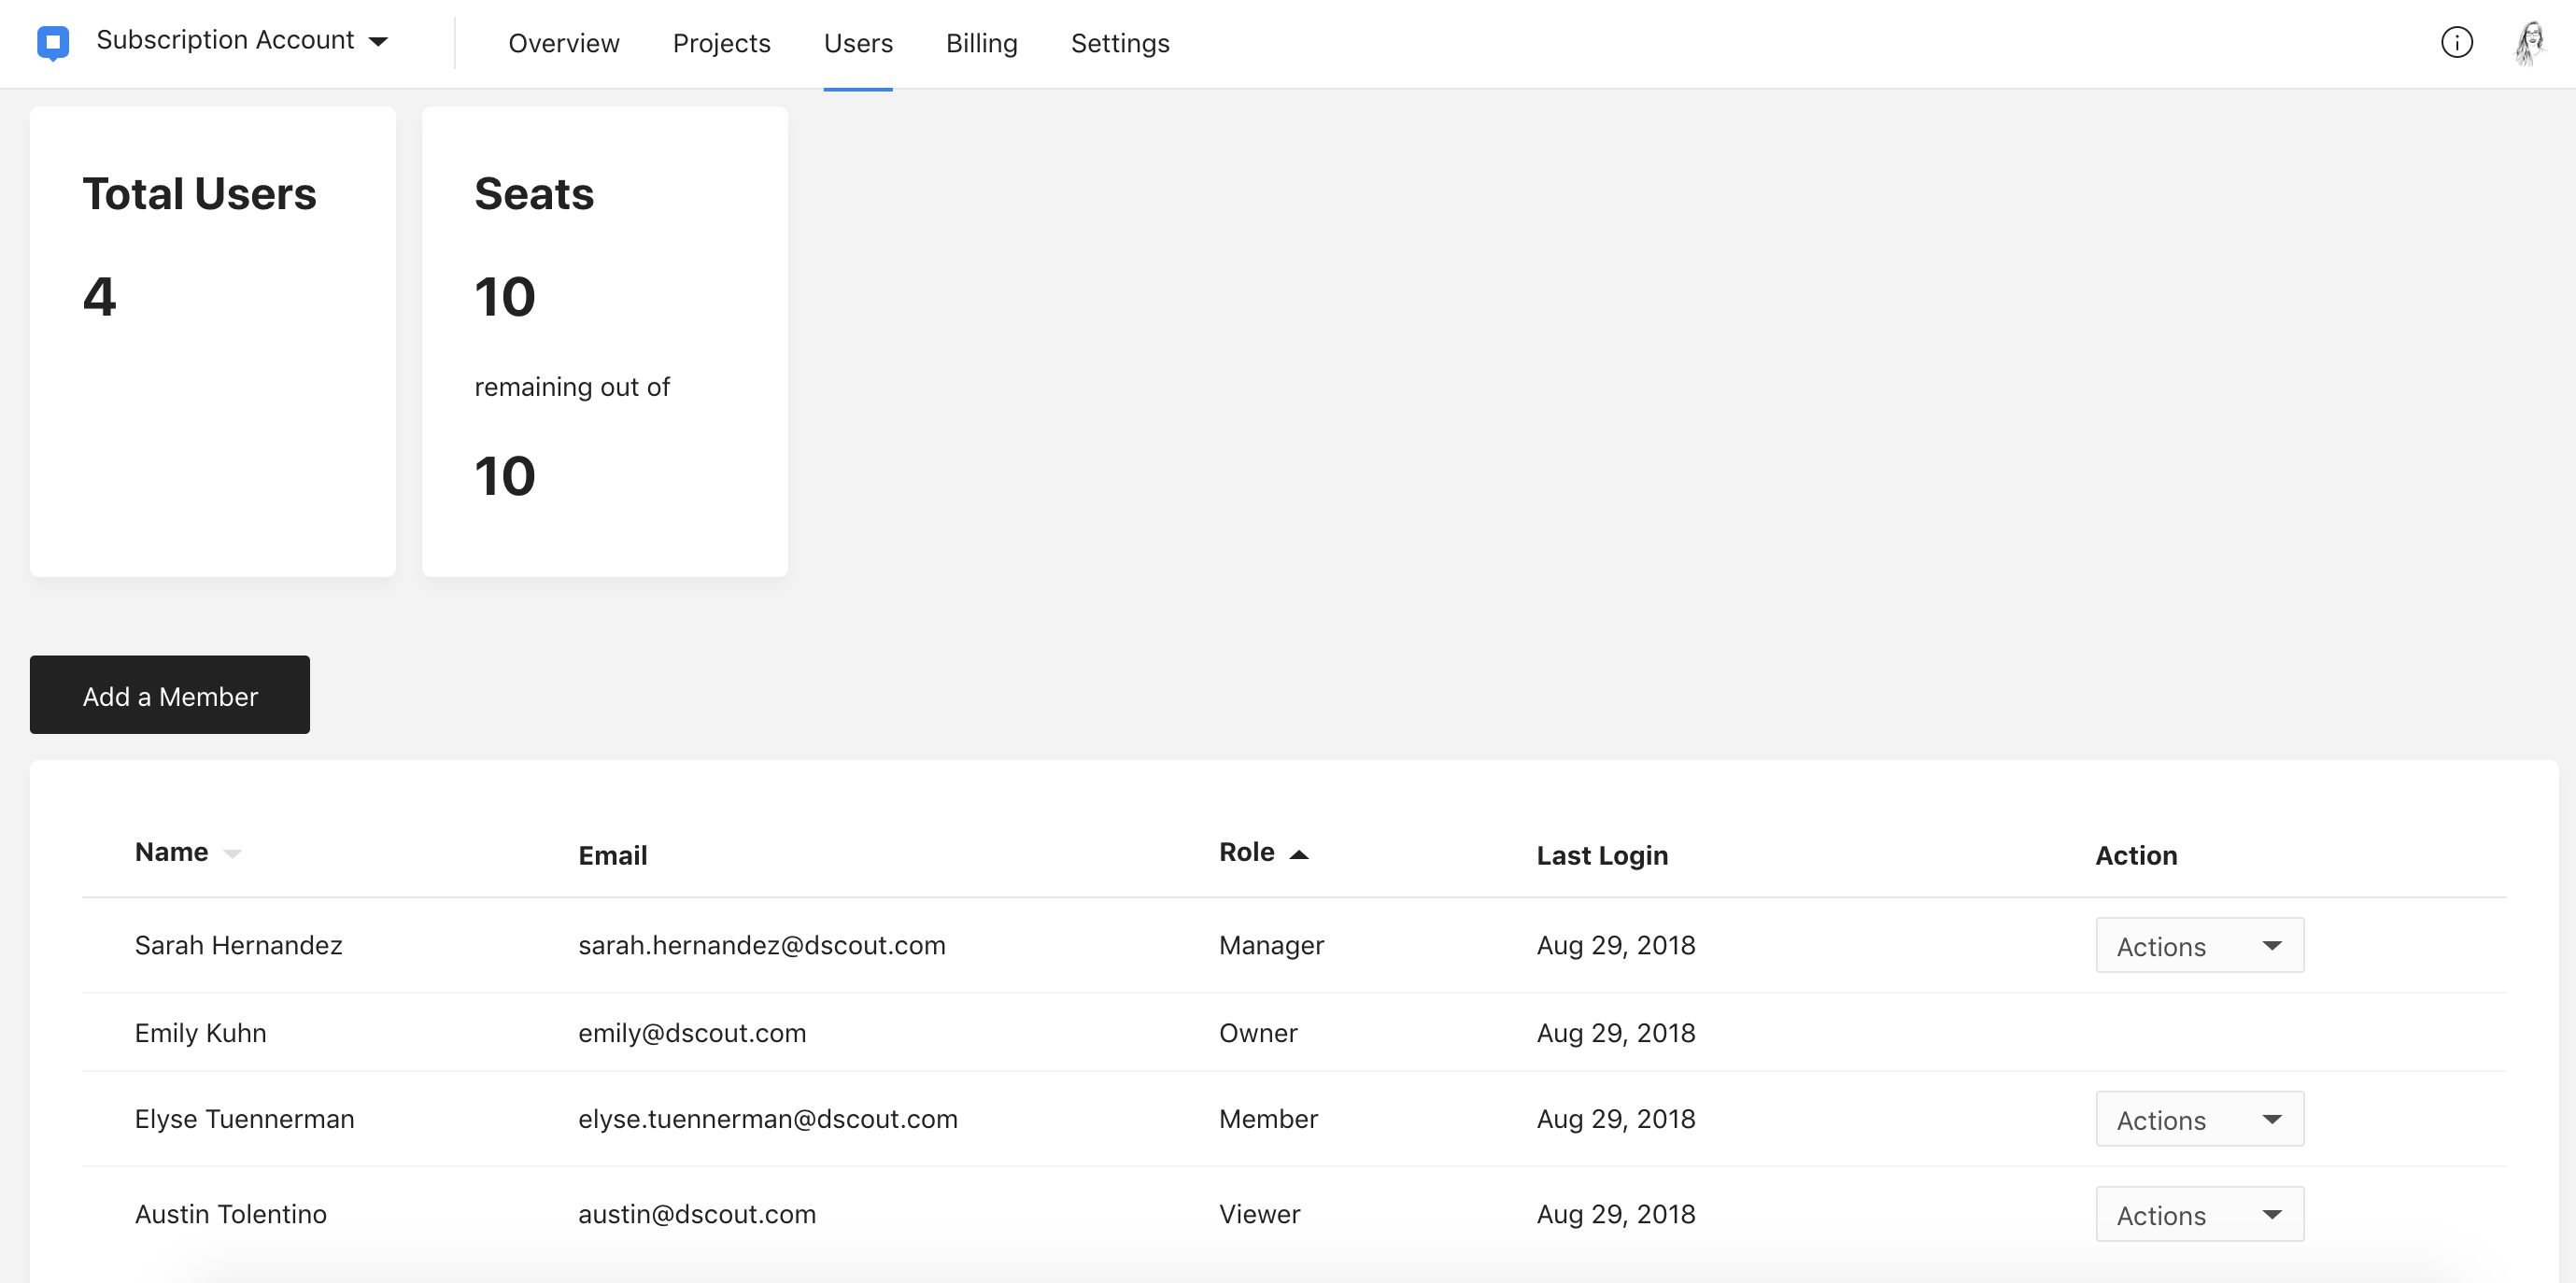Open Actions dropdown for Sarah Hernandez
This screenshot has width=2576, height=1283.
(x=2199, y=945)
